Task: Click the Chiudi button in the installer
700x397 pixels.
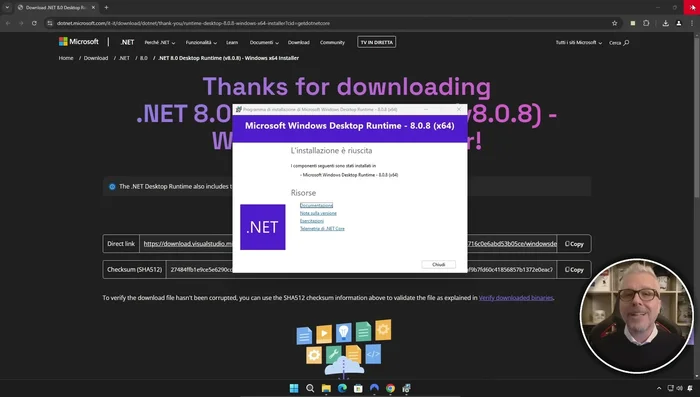Action: (438, 264)
